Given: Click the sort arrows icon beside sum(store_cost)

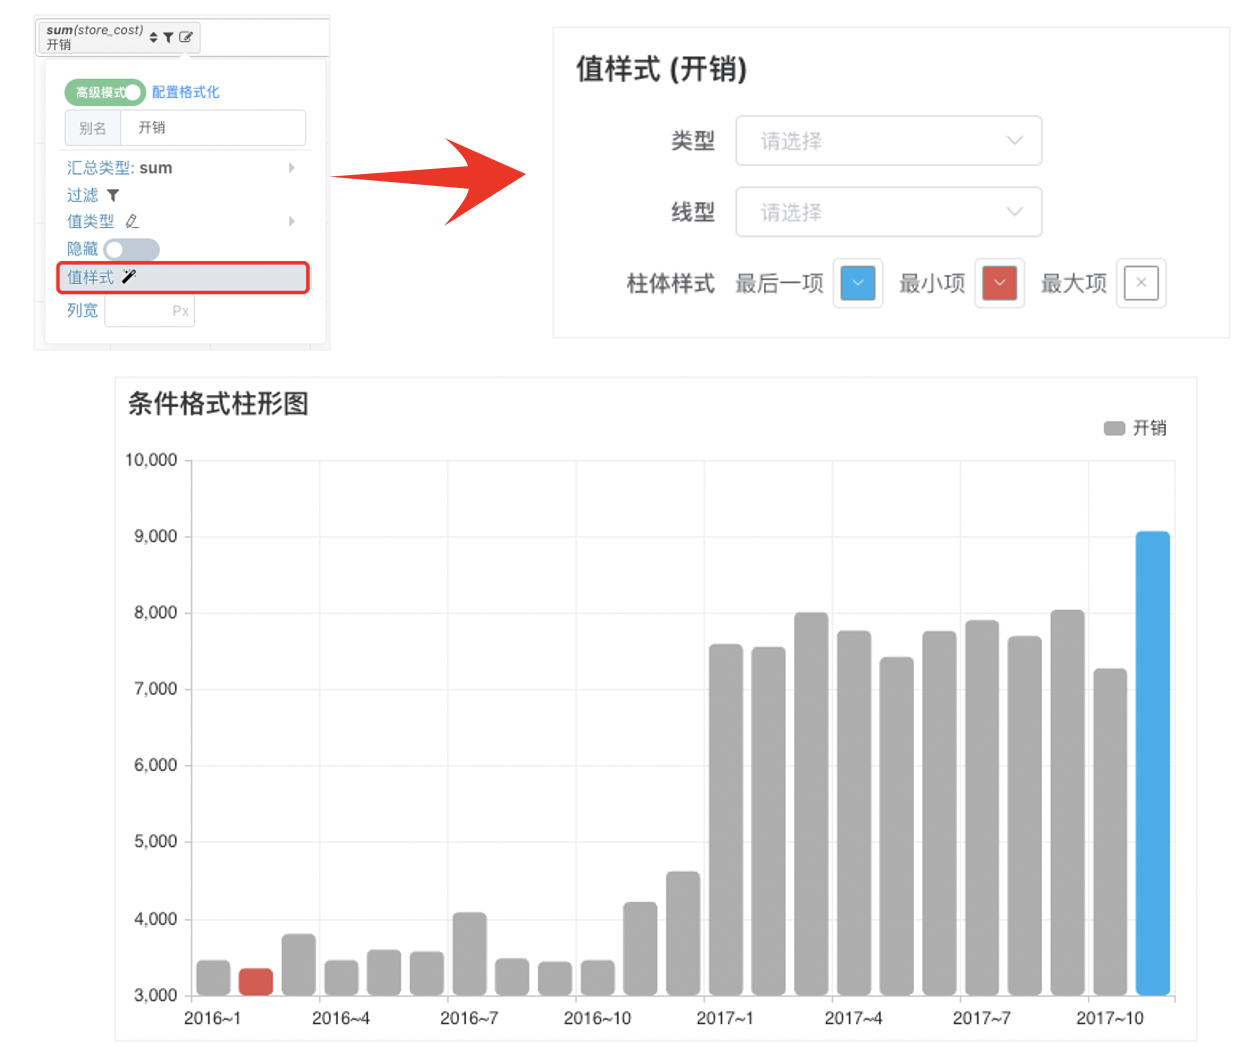Looking at the screenshot, I should pyautogui.click(x=154, y=37).
